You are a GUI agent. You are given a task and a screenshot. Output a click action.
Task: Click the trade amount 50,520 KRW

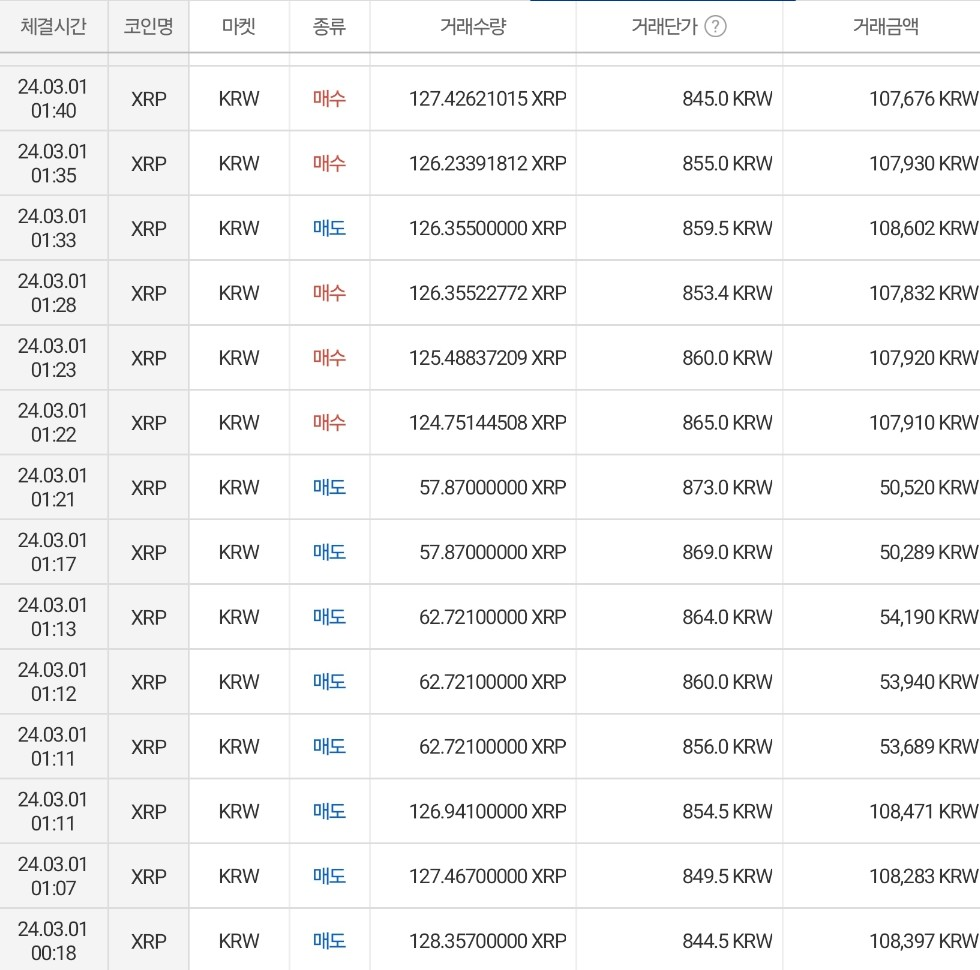[x=929, y=488]
